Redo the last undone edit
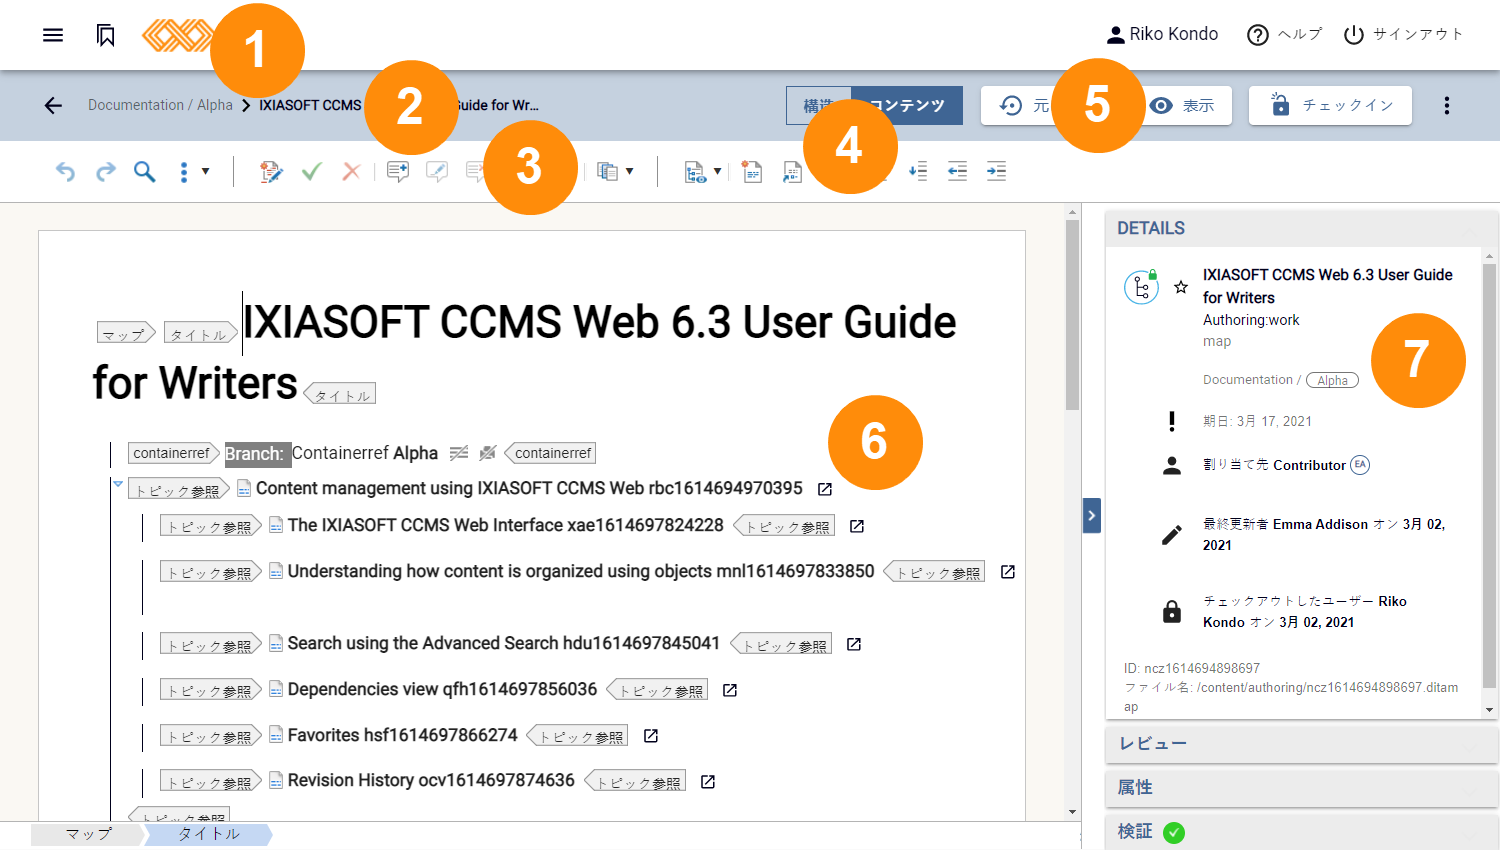 [105, 172]
